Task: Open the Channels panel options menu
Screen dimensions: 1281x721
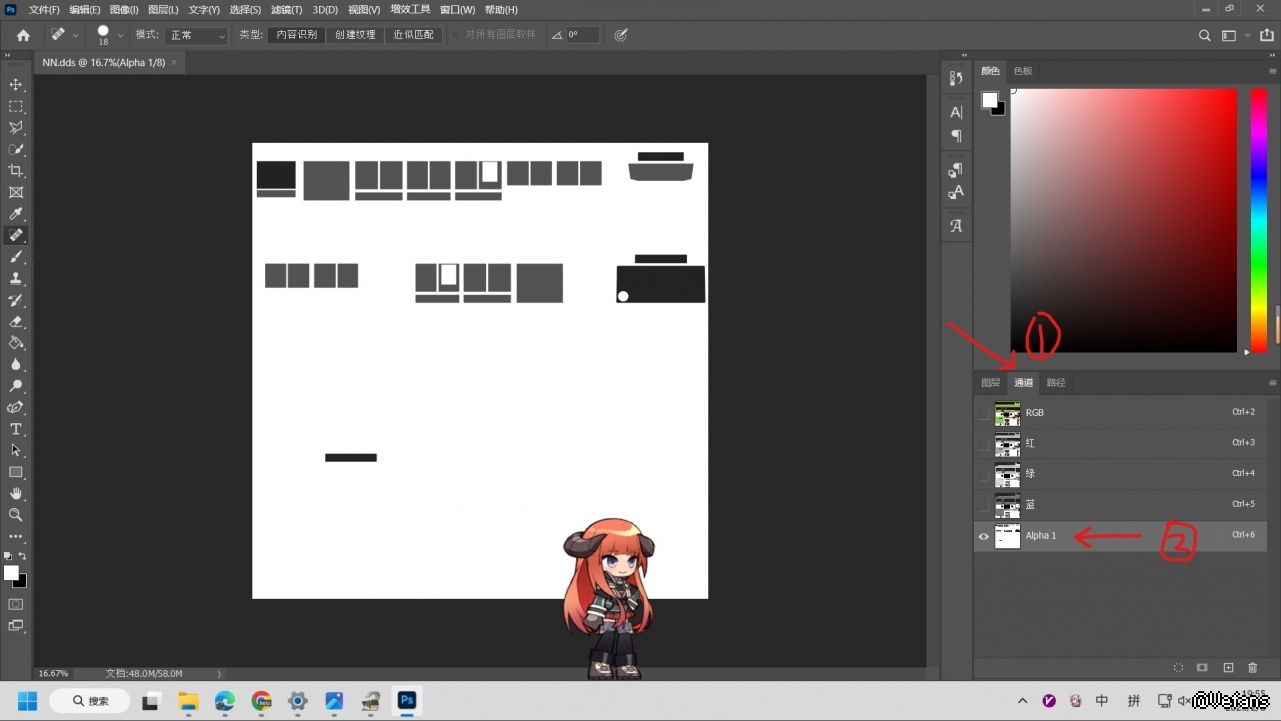Action: point(1272,383)
